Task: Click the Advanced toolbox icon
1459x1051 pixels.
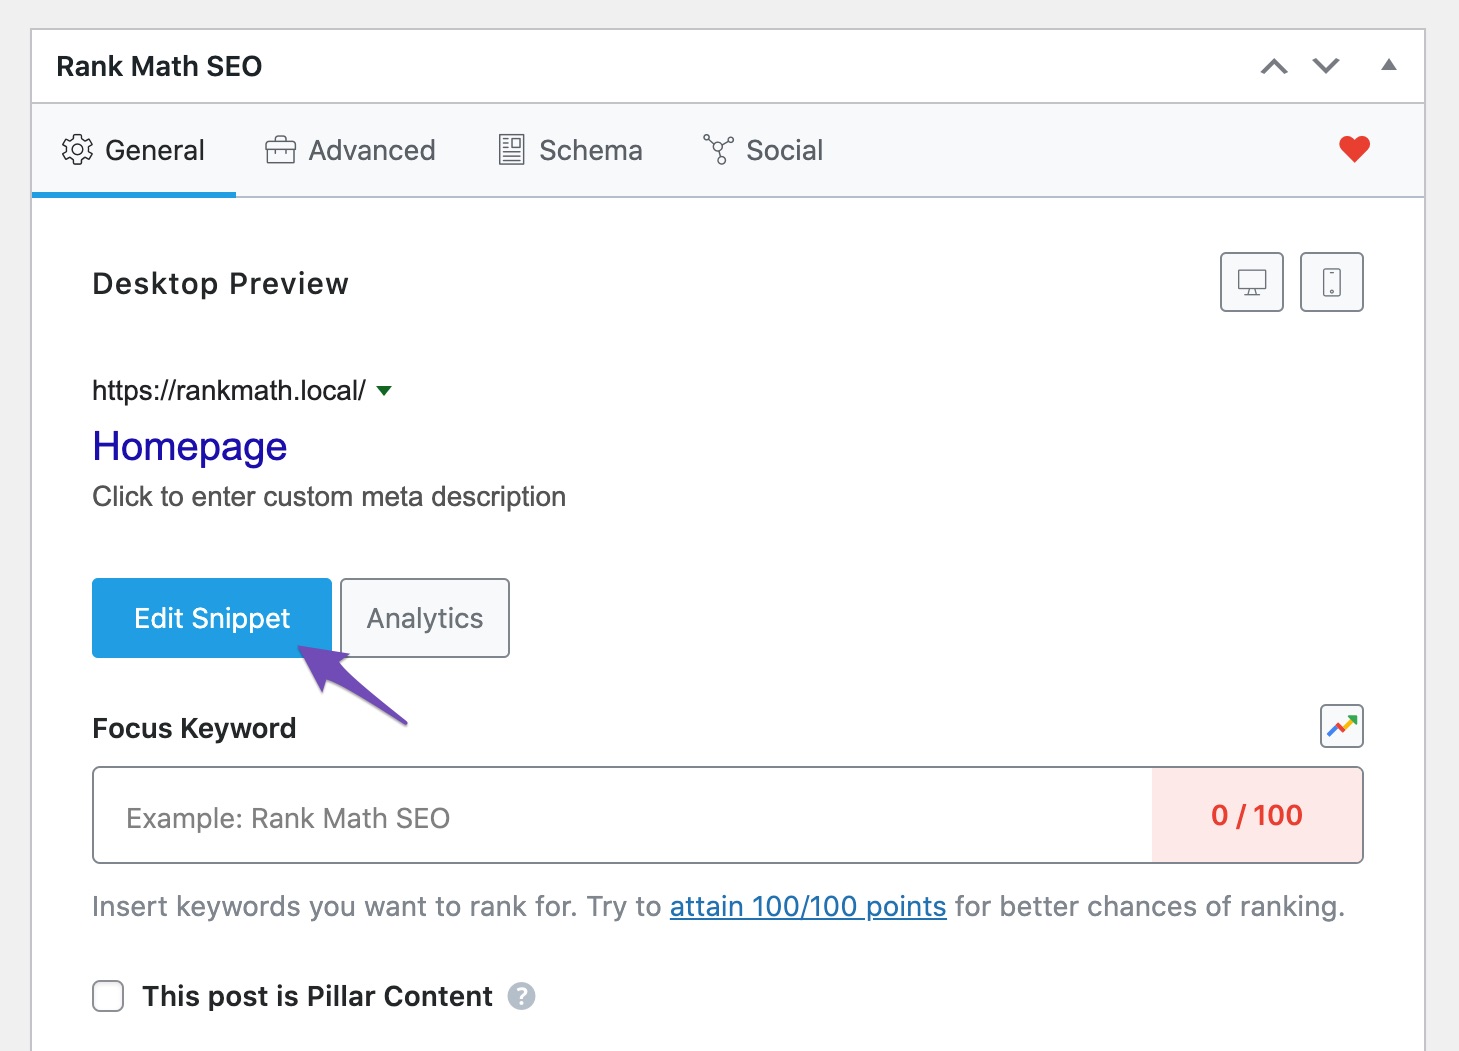Action: [x=280, y=150]
